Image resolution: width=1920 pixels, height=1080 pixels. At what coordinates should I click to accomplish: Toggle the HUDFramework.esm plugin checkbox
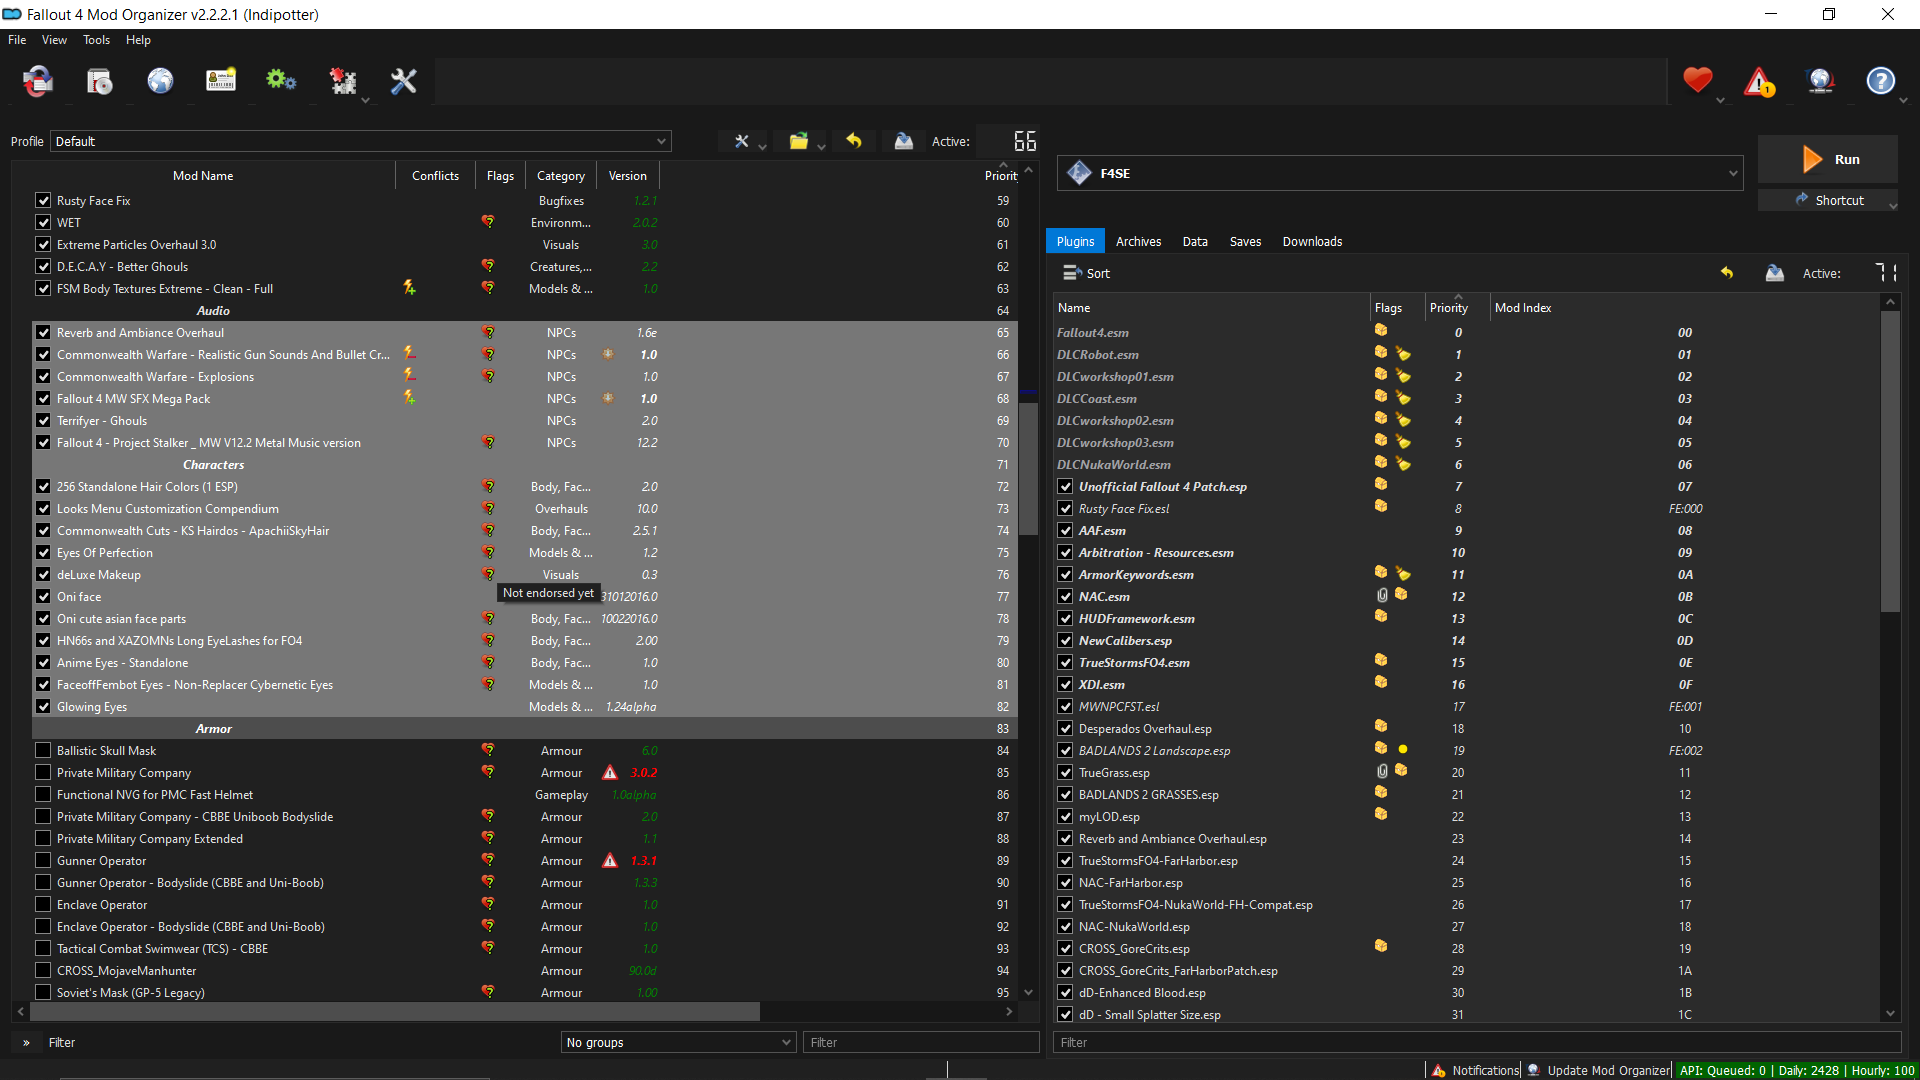1066,619
